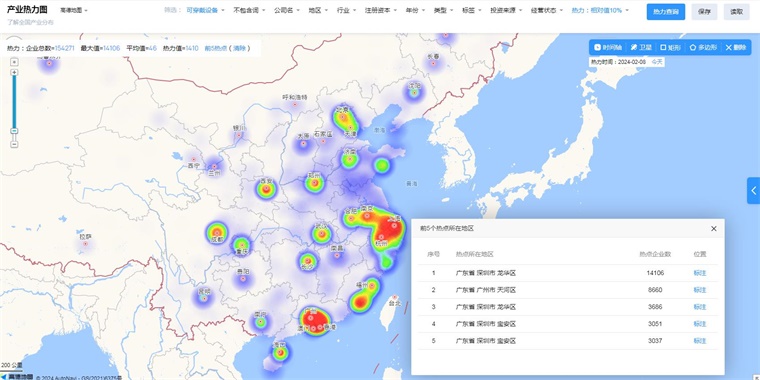Screen dimensions: 760x380
Task: Click the 太原 city marker
Action: point(303,143)
